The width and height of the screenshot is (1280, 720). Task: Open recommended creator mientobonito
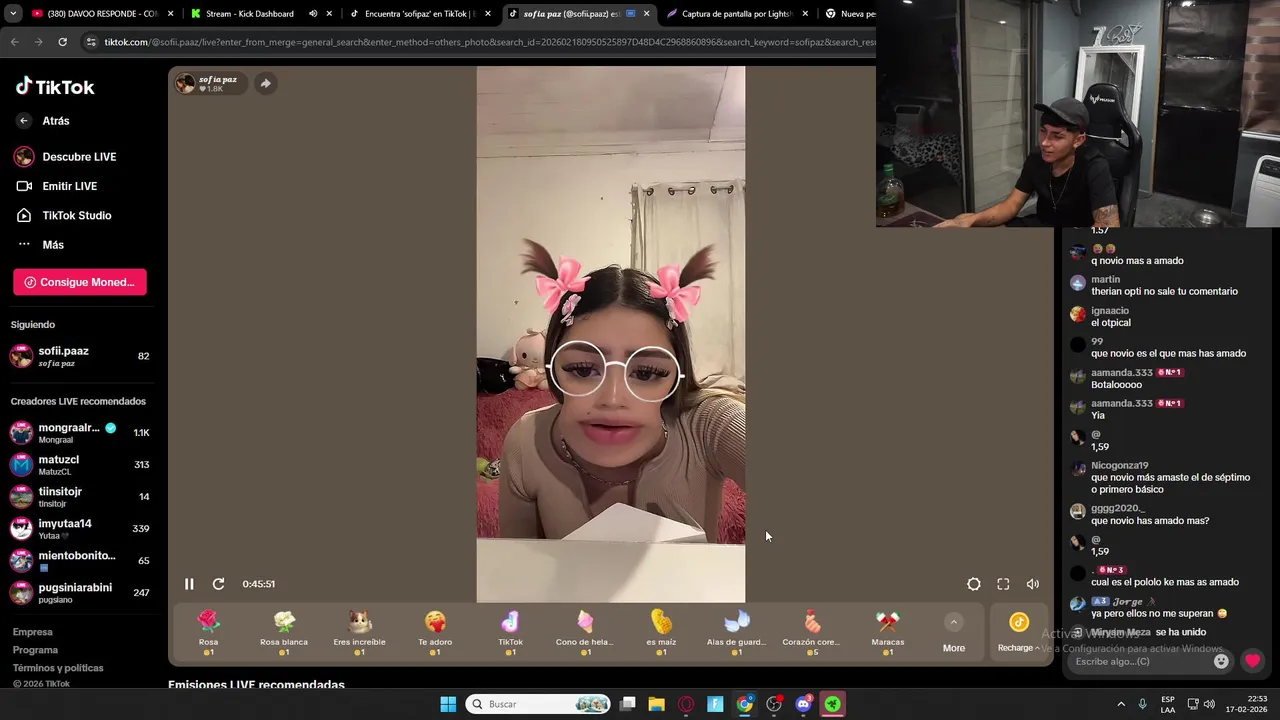coord(79,561)
